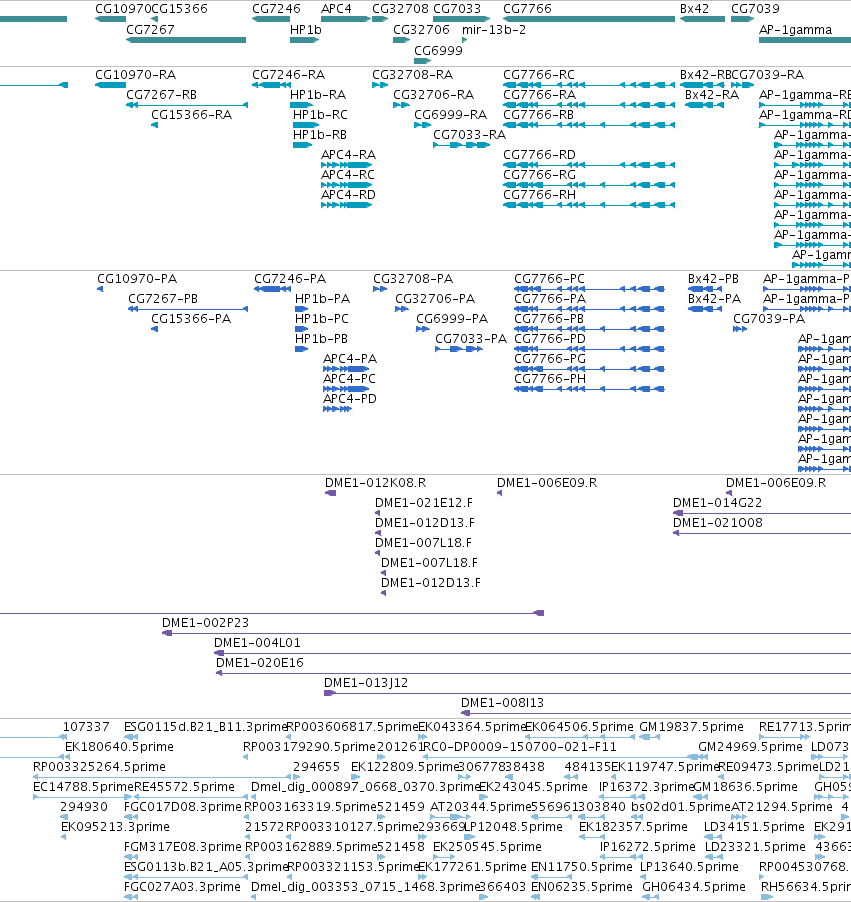
Task: Click the APC4 gene name
Action: click(336, 9)
